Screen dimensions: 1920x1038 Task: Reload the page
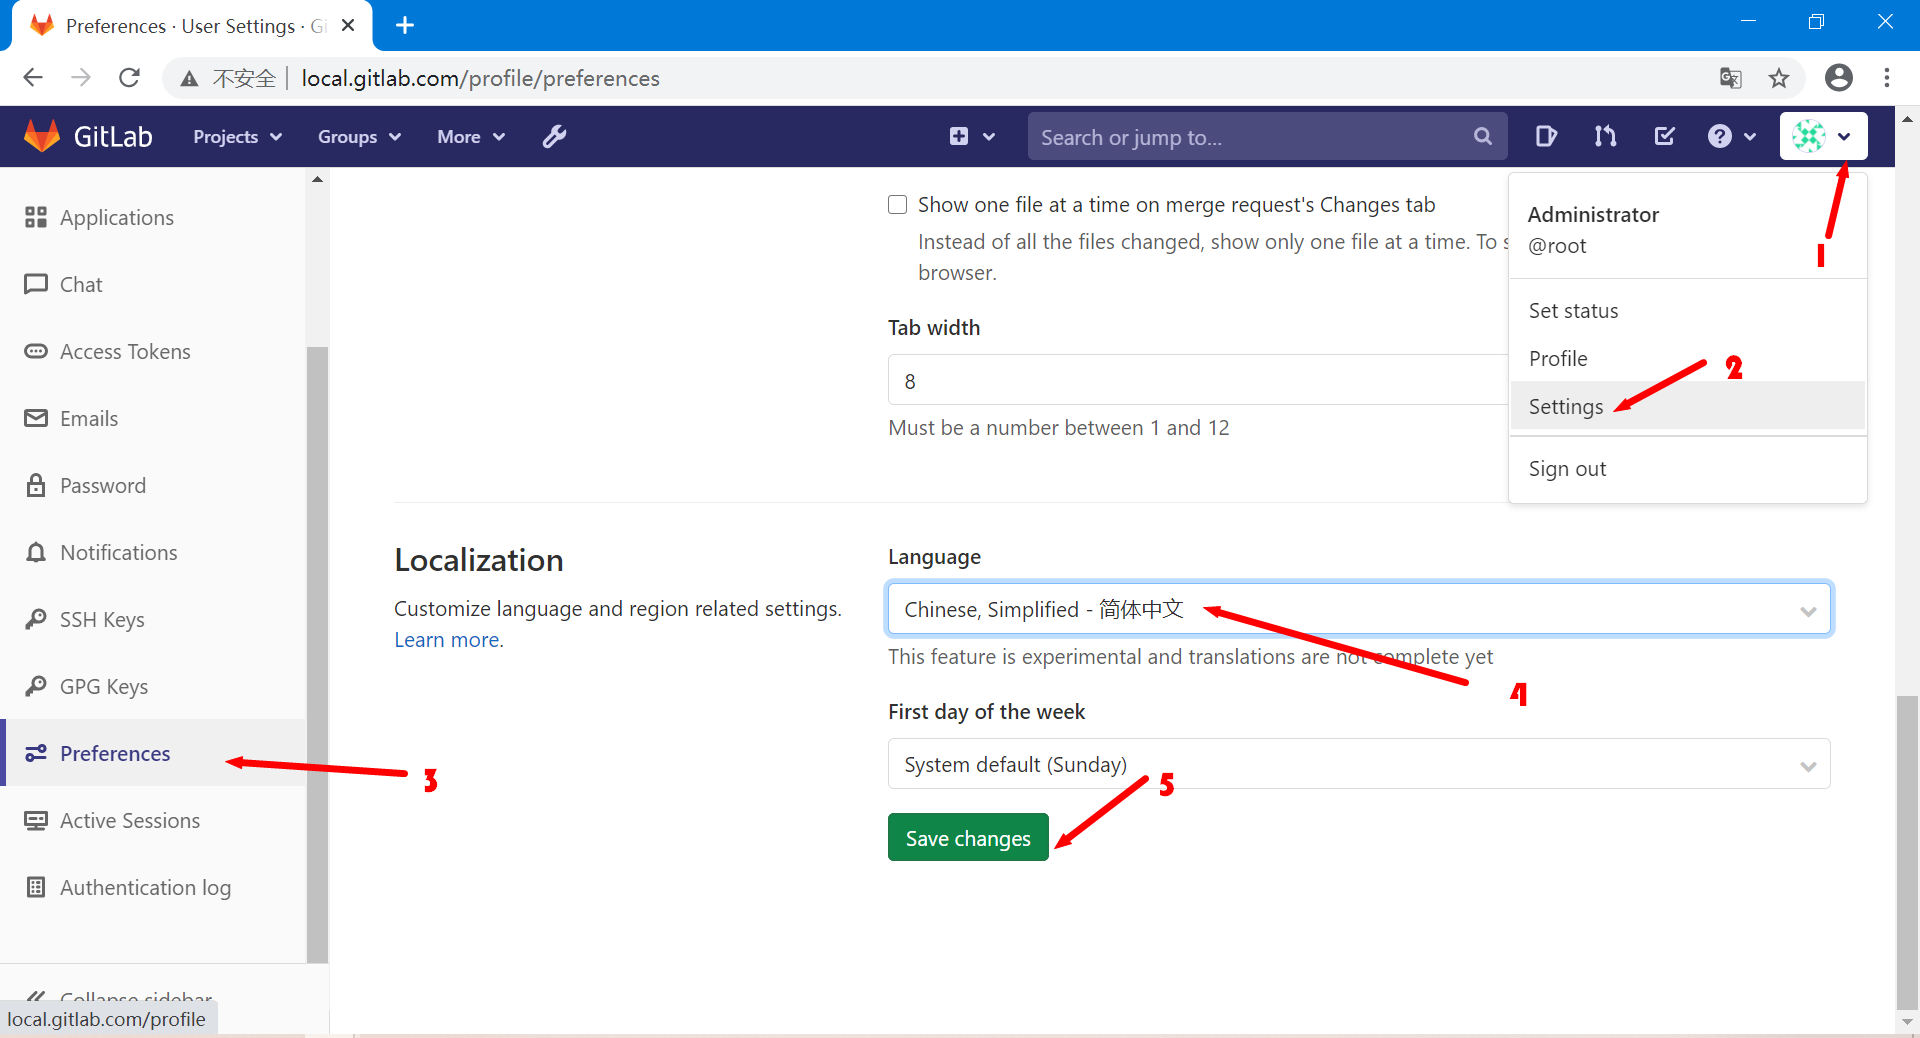coord(129,78)
